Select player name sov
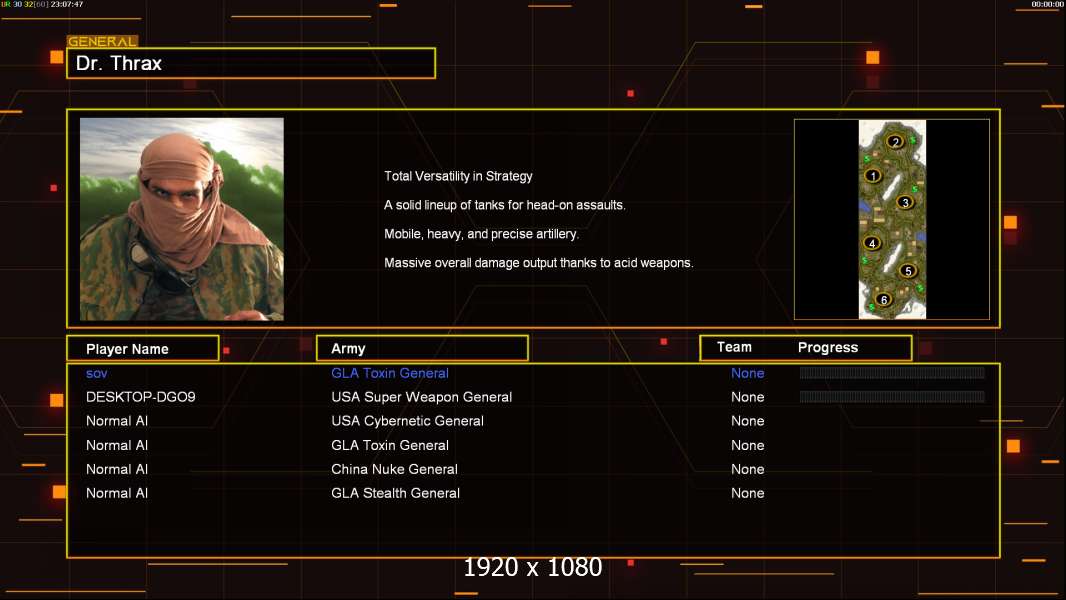 coord(97,373)
